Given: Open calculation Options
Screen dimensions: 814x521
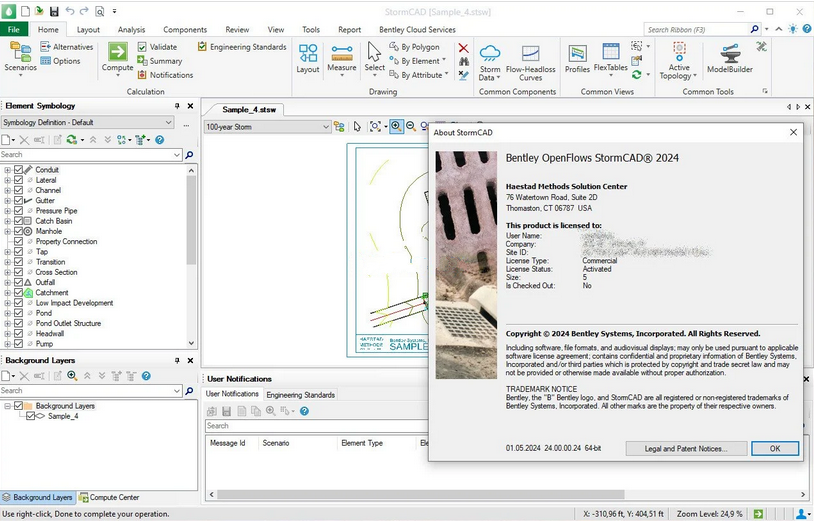Looking at the screenshot, I should point(60,61).
